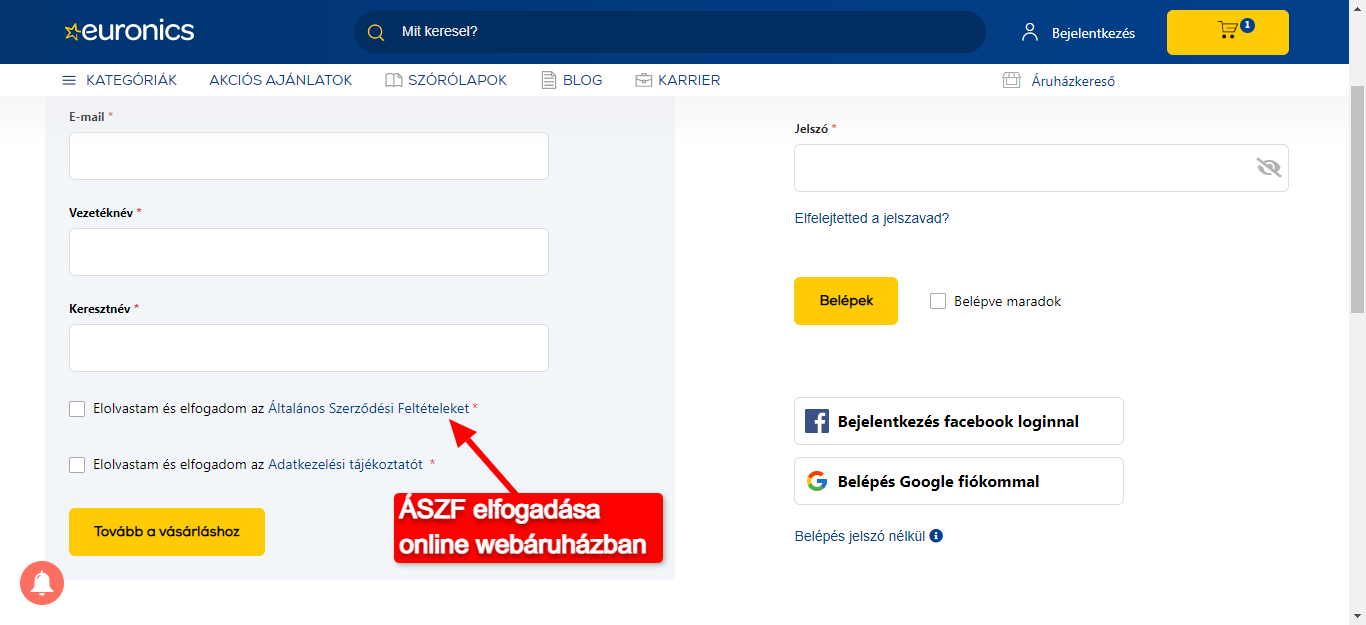Open the AKCIÓS AJÁNLATOK menu
This screenshot has width=1366, height=625.
click(x=280, y=80)
